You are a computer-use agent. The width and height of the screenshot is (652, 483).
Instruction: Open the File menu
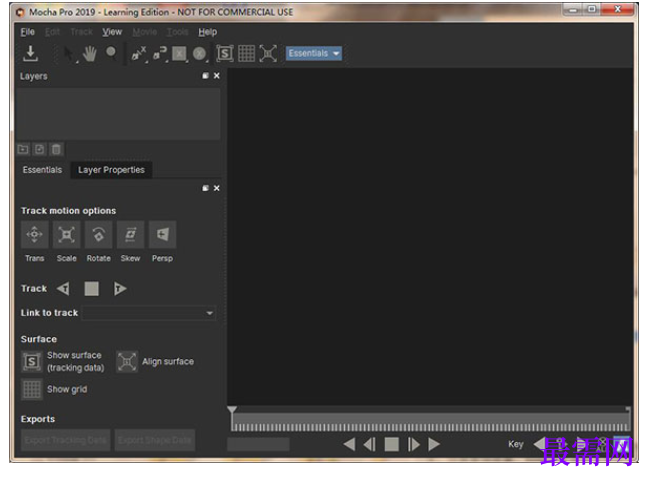(x=27, y=32)
